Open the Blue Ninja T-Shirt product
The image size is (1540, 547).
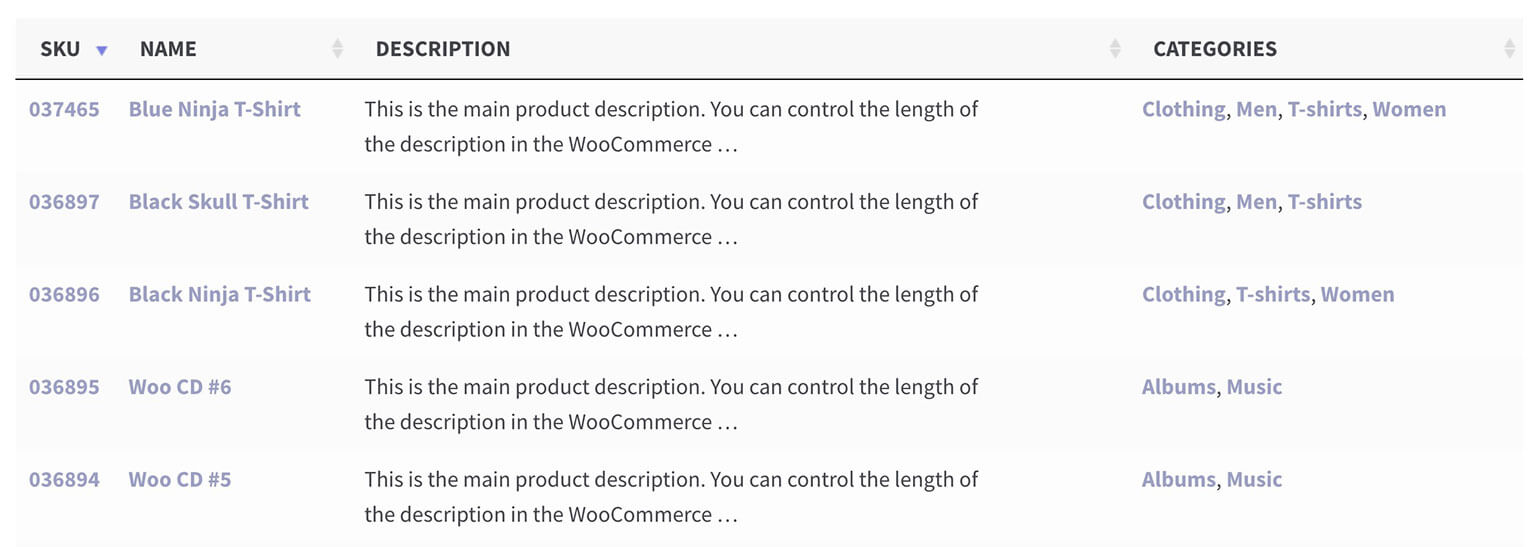[214, 109]
